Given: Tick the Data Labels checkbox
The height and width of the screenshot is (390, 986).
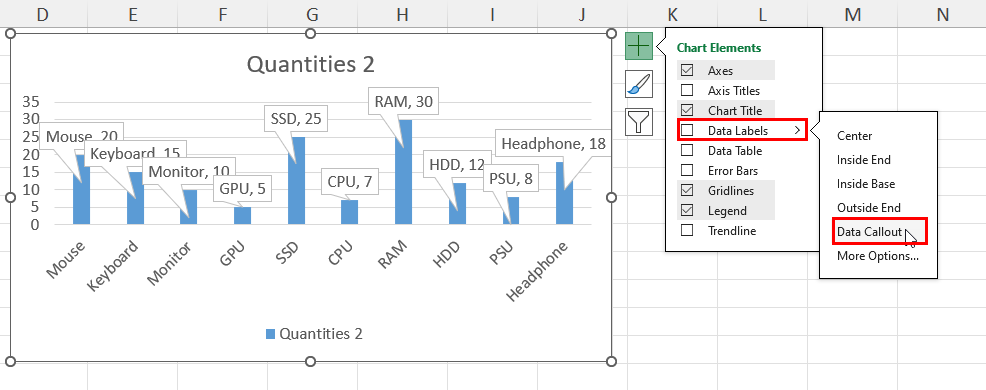Looking at the screenshot, I should (687, 131).
